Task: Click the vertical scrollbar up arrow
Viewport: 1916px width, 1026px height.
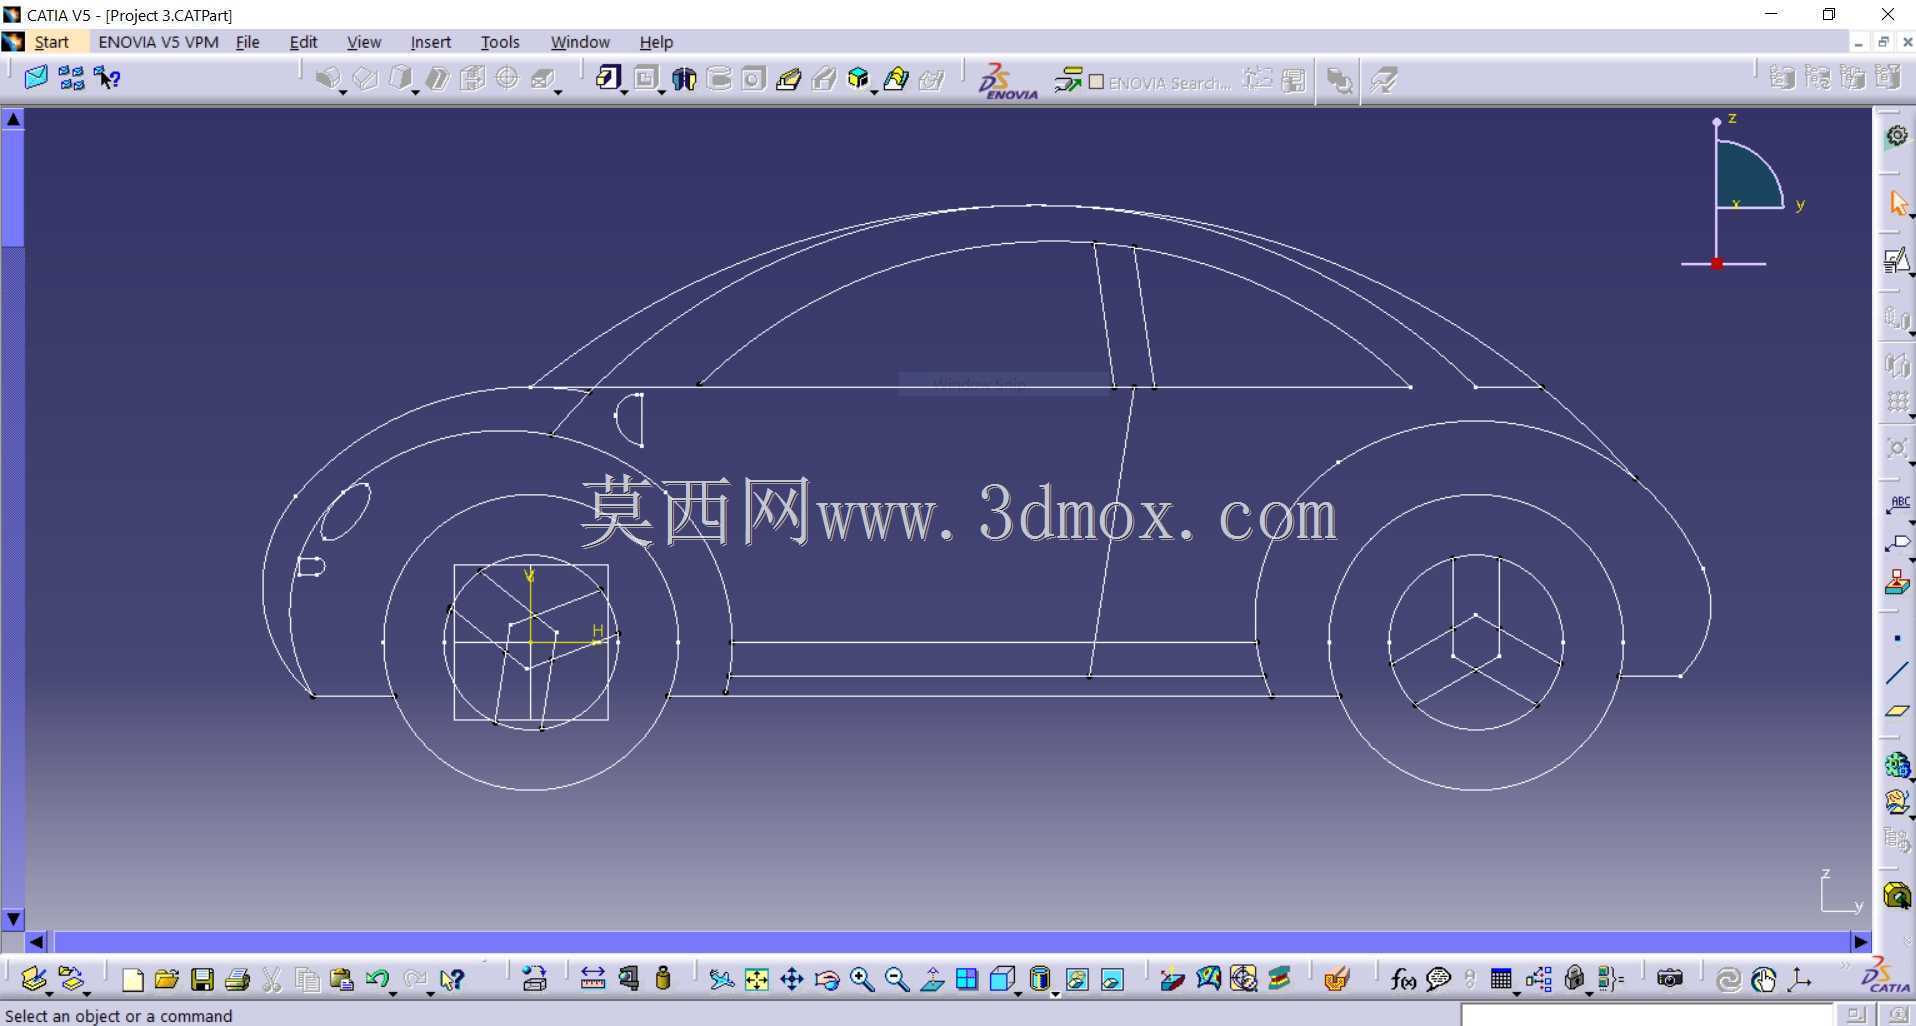Action: click(x=13, y=119)
